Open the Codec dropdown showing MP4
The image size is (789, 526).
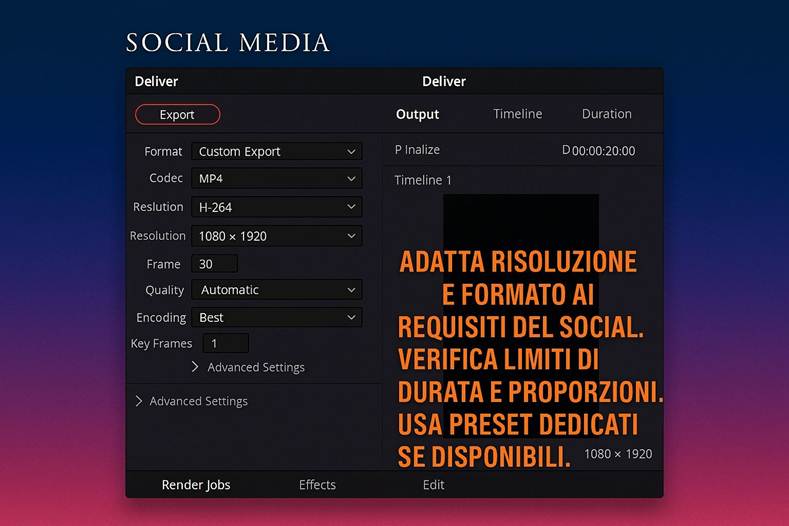(x=276, y=178)
